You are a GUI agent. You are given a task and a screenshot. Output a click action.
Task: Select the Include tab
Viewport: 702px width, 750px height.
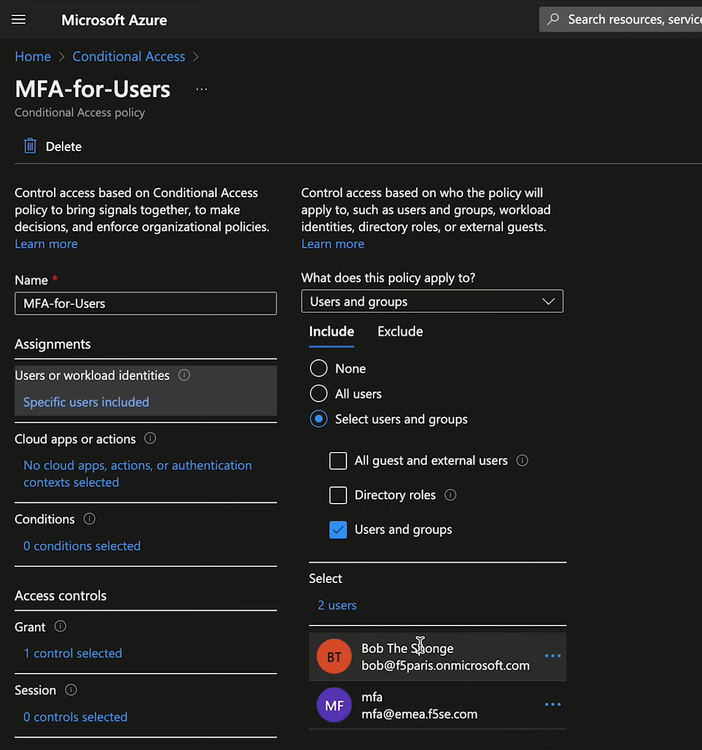(331, 332)
